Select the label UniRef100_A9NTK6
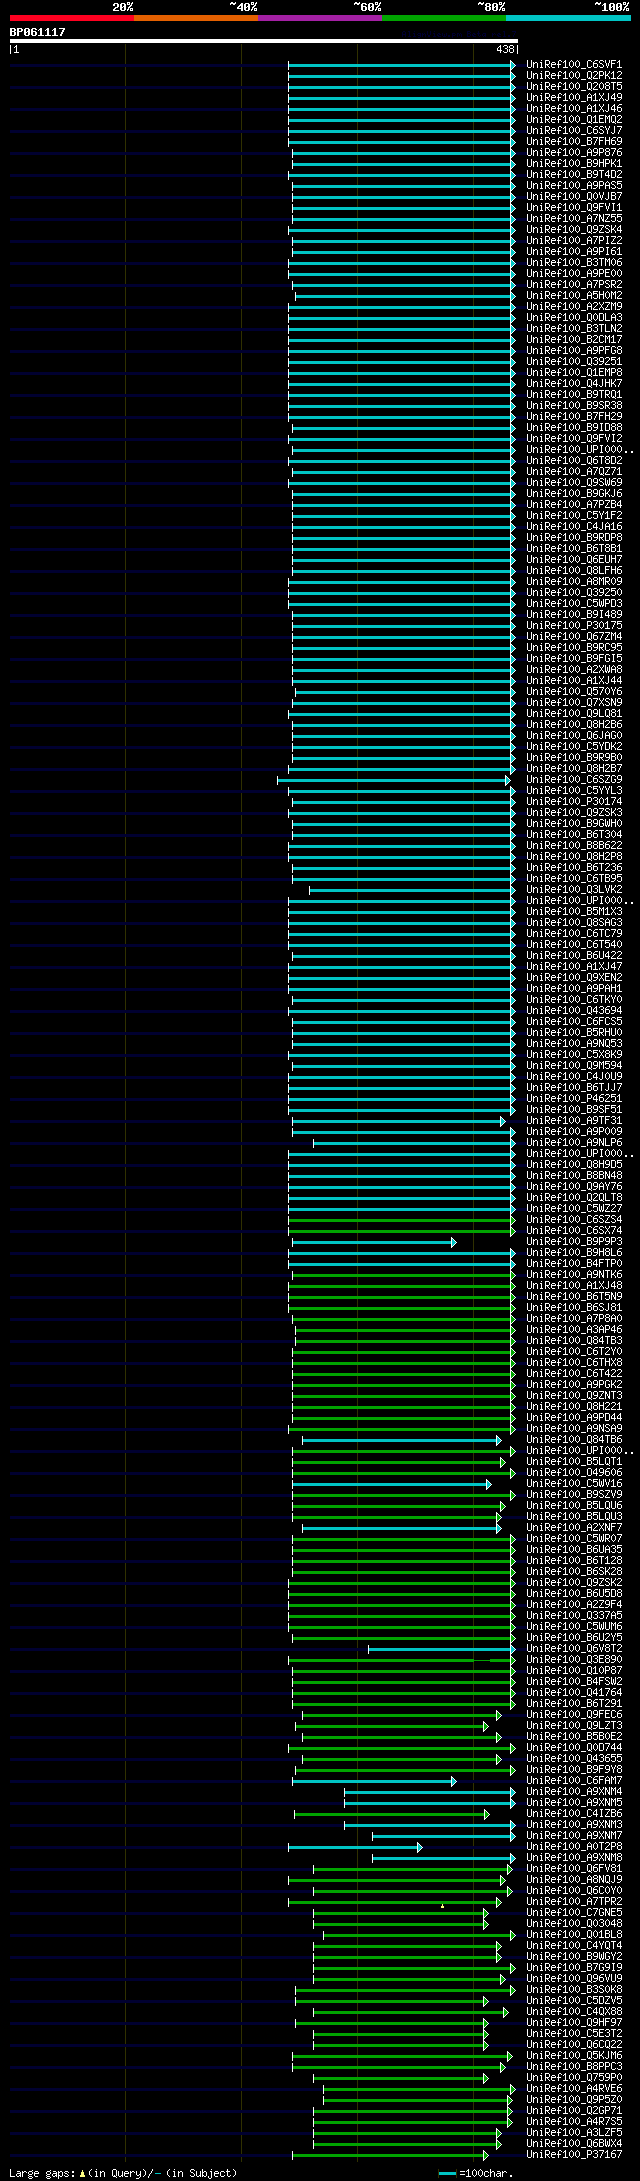Screen dimensions: 640x2181 coord(574,1275)
